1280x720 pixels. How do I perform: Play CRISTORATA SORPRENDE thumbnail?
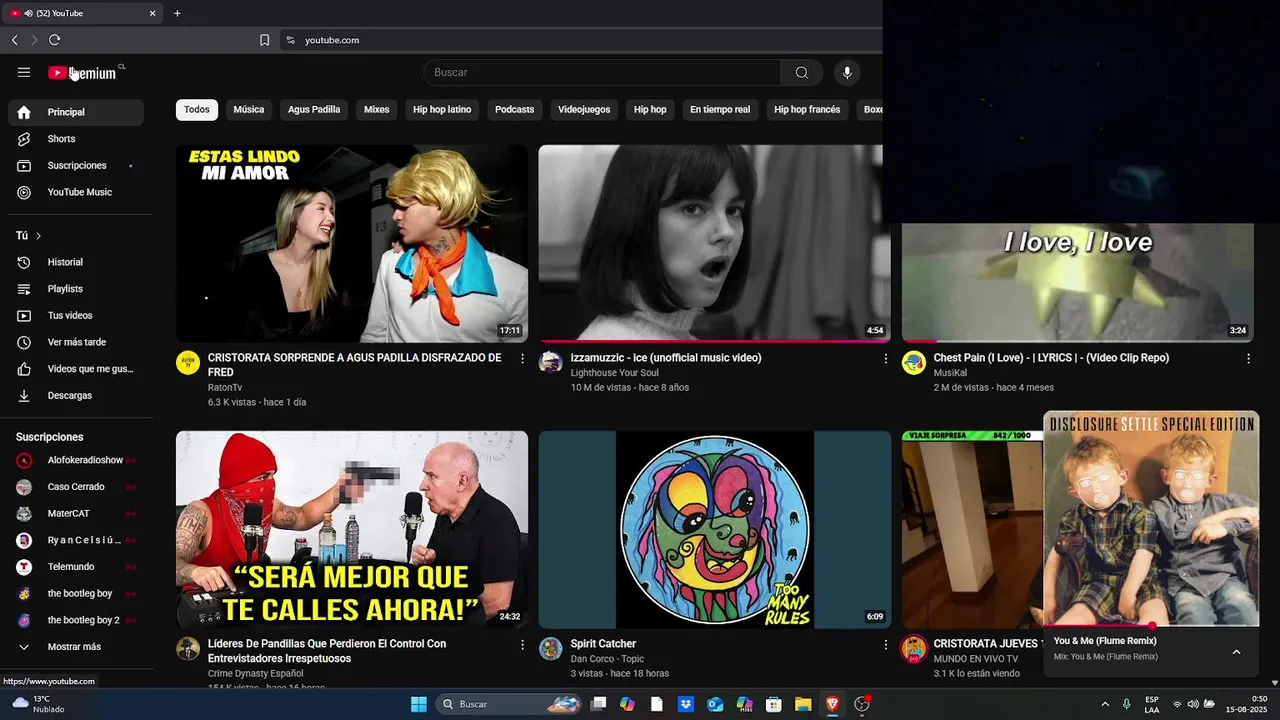(x=352, y=244)
